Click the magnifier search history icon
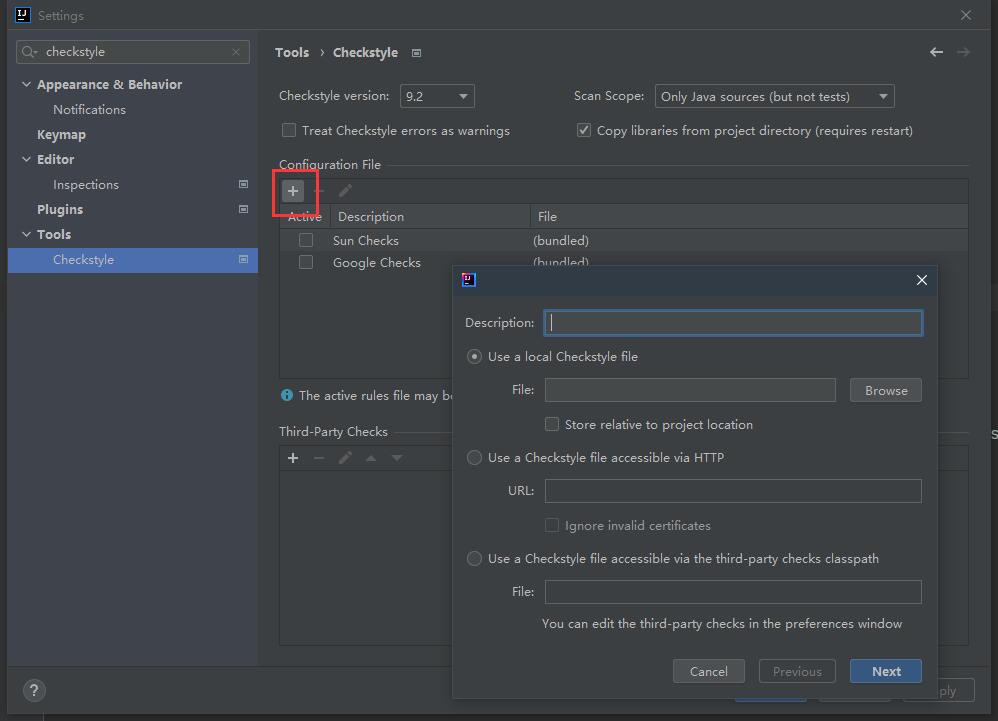This screenshot has width=998, height=721. click(x=29, y=52)
